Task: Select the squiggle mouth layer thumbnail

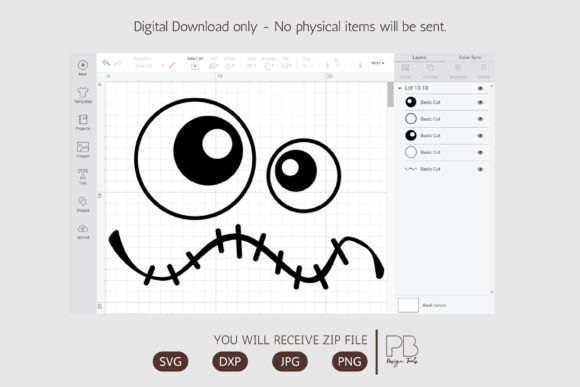Action: [x=411, y=169]
